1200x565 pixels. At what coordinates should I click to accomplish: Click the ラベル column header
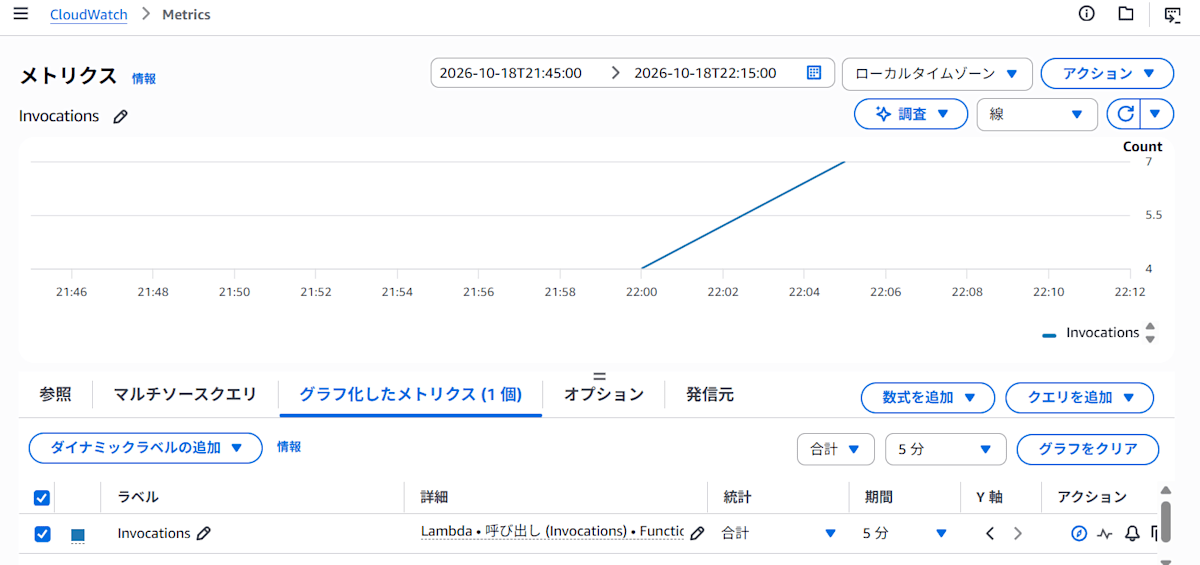(x=138, y=497)
